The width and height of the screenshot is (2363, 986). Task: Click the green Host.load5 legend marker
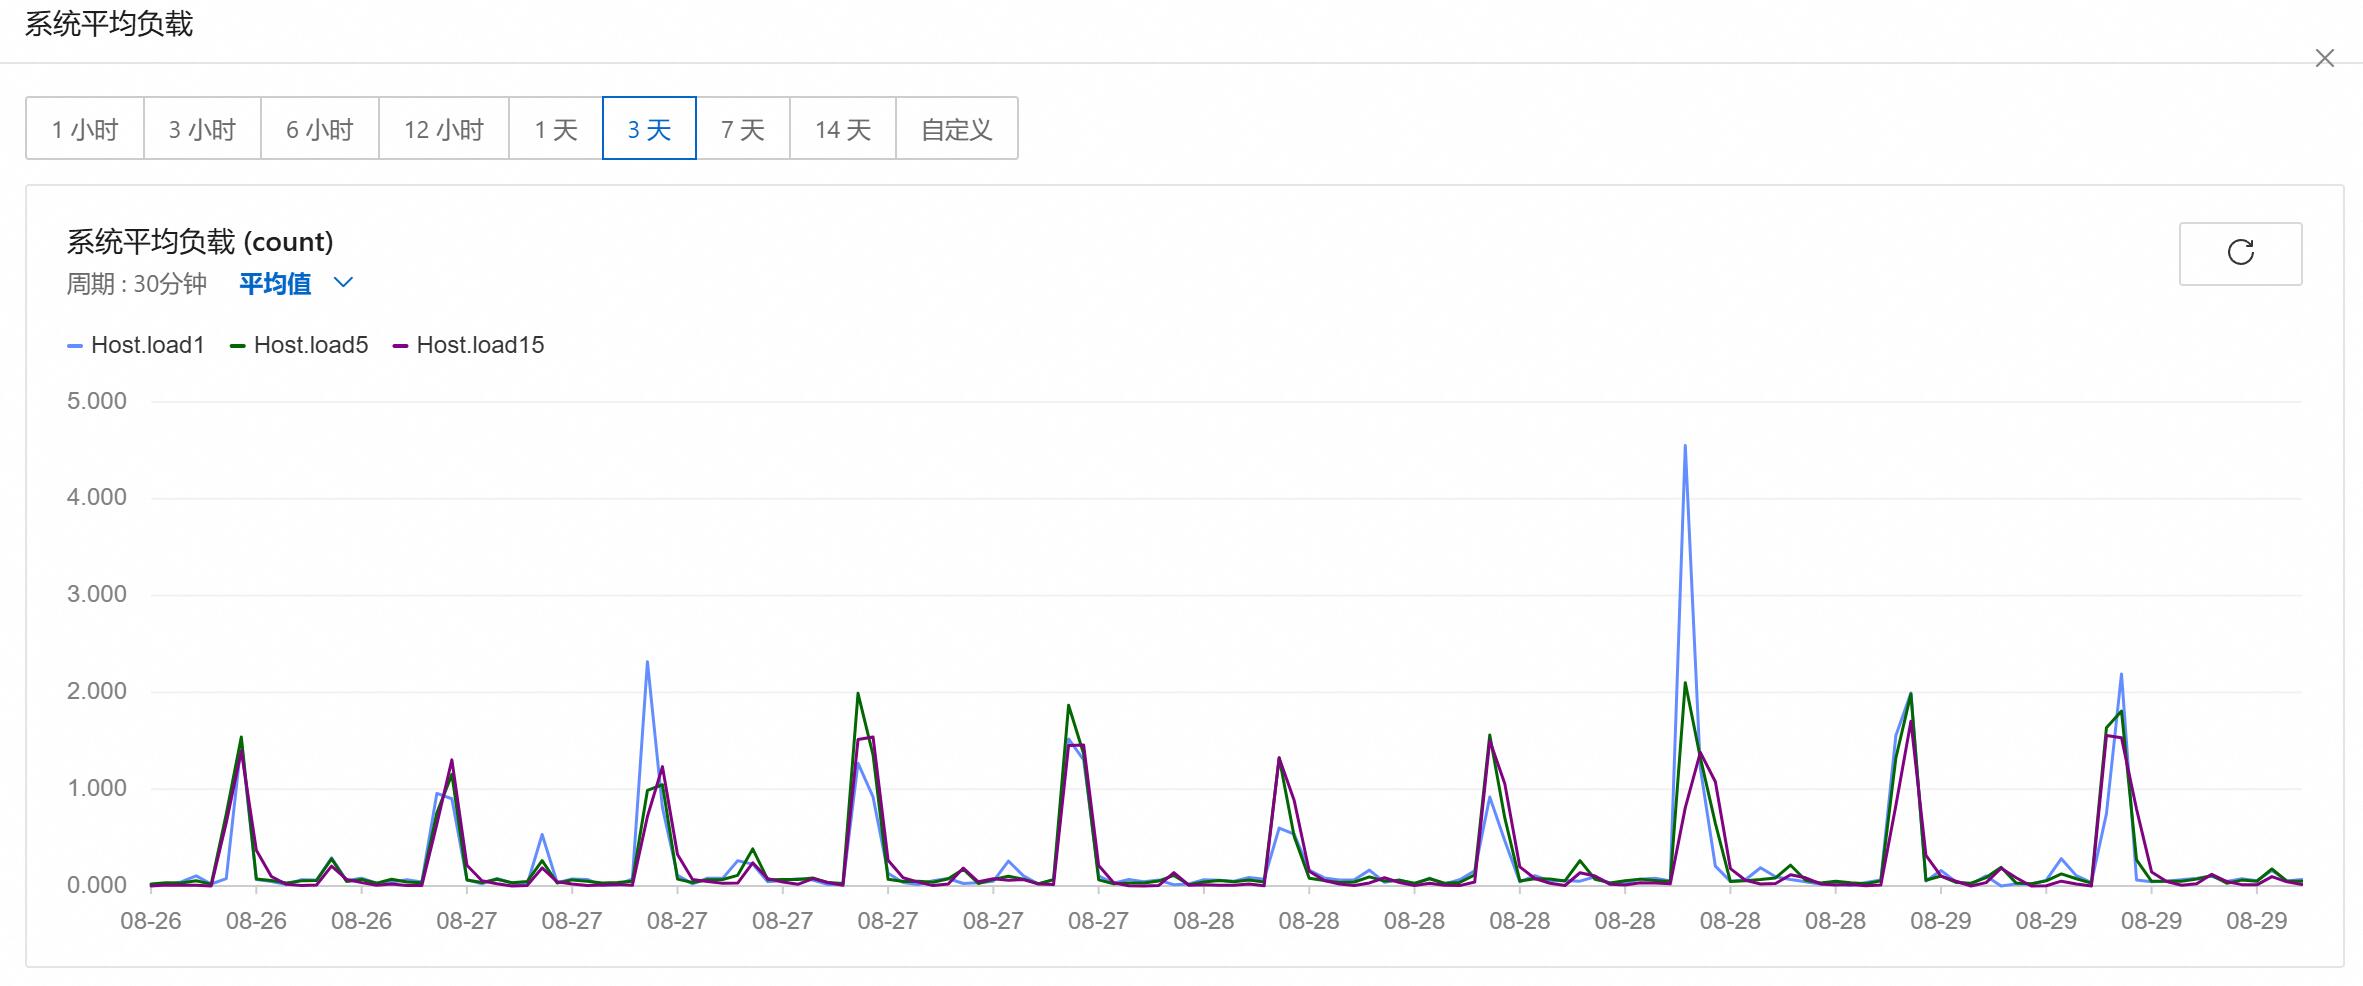point(238,346)
